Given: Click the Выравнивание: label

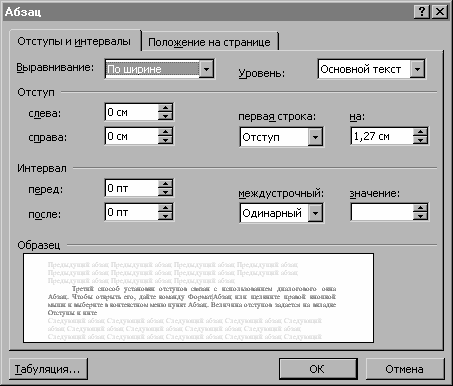Looking at the screenshot, I should (x=55, y=68).
